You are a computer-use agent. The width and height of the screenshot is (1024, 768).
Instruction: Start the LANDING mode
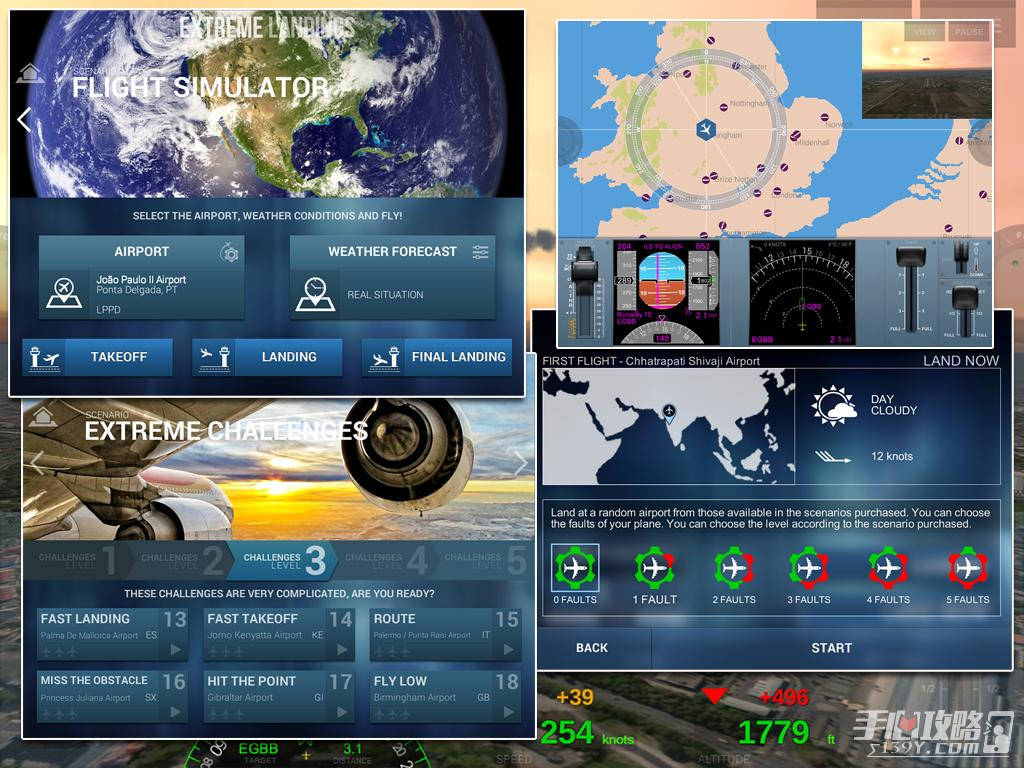point(267,357)
